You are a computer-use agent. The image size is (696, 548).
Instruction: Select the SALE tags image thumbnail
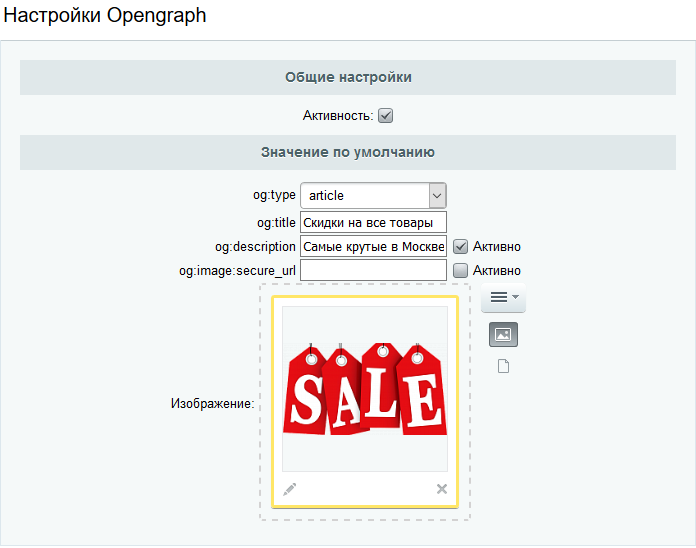click(x=365, y=389)
